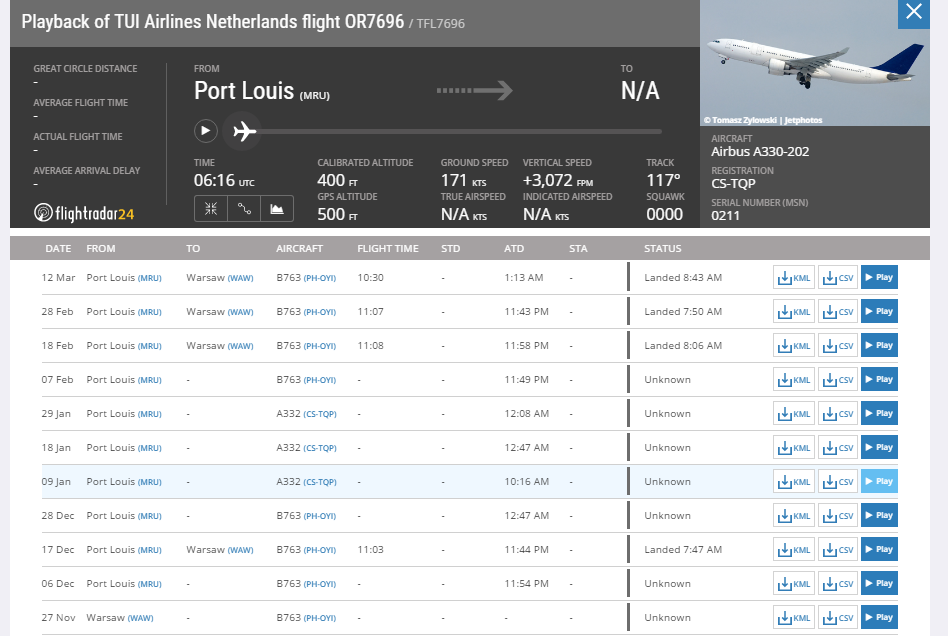
Task: Download CSV for the 28 Feb flight
Action: (838, 311)
